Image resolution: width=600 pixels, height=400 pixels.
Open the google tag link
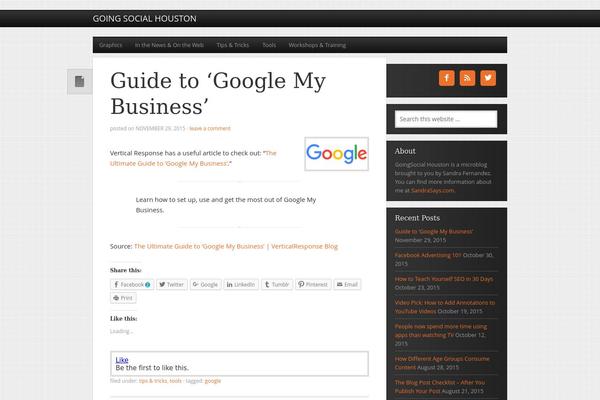coord(213,381)
